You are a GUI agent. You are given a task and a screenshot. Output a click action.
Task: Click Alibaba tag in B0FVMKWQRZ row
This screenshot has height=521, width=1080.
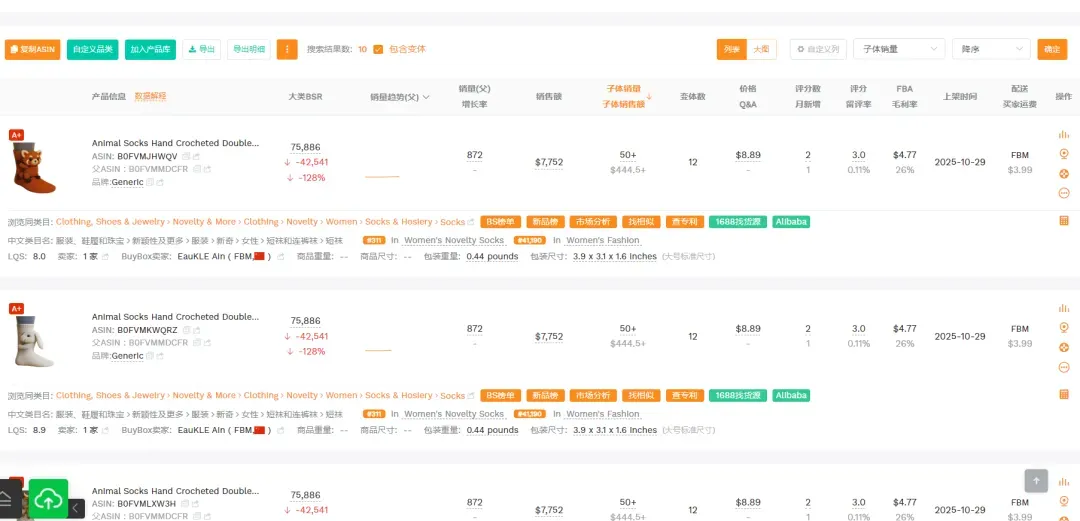(x=791, y=396)
